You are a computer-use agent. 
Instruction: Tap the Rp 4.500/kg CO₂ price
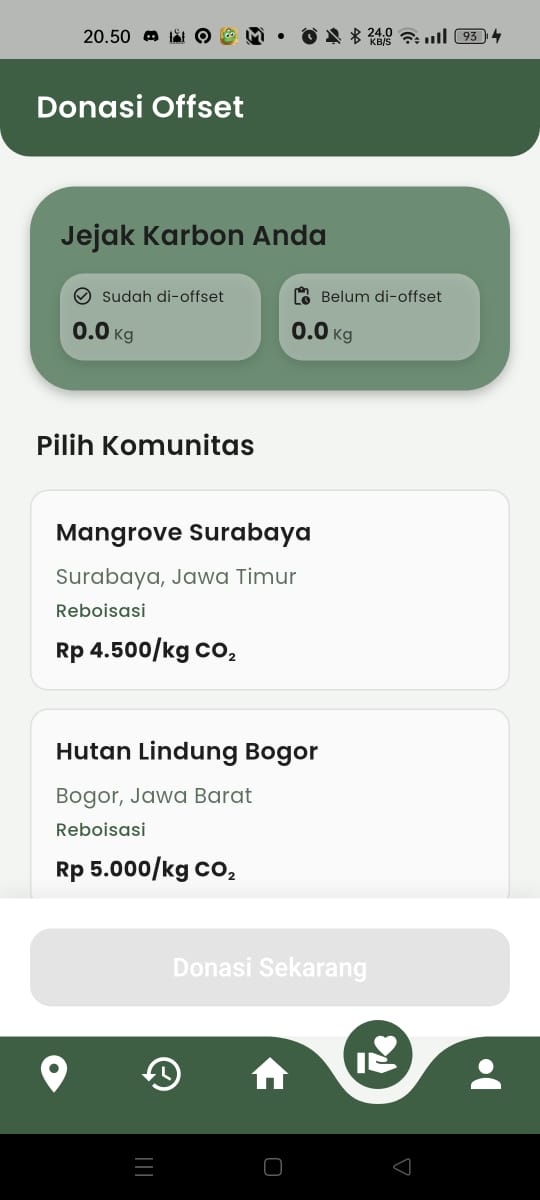[146, 651]
